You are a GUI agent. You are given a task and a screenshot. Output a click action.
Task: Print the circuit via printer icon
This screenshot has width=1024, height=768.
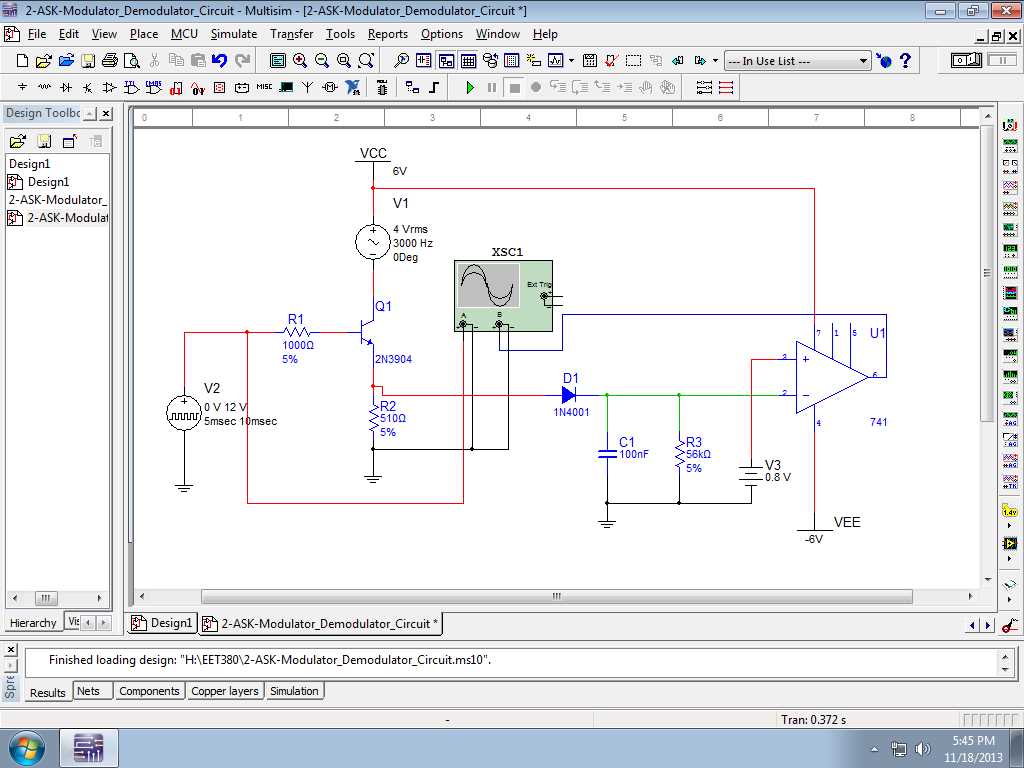[110, 61]
